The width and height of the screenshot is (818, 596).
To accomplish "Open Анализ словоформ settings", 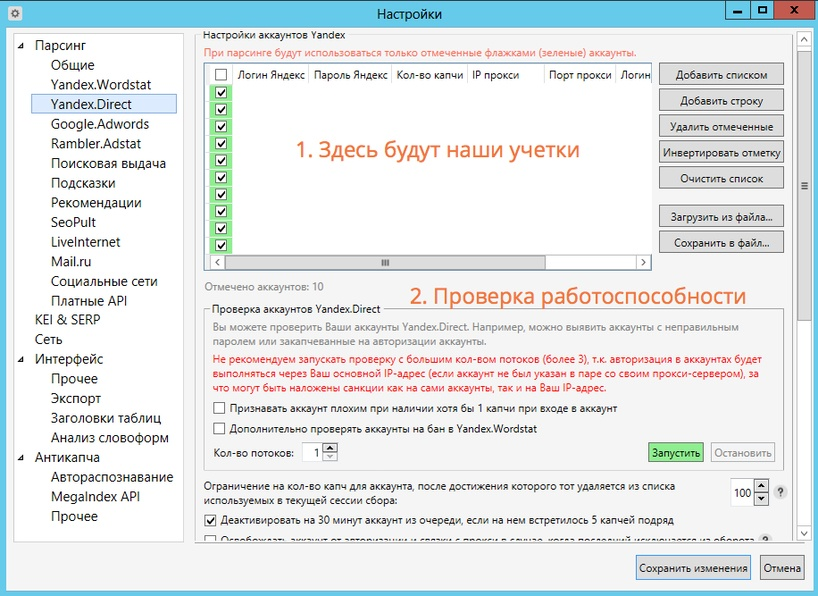I will pos(110,438).
